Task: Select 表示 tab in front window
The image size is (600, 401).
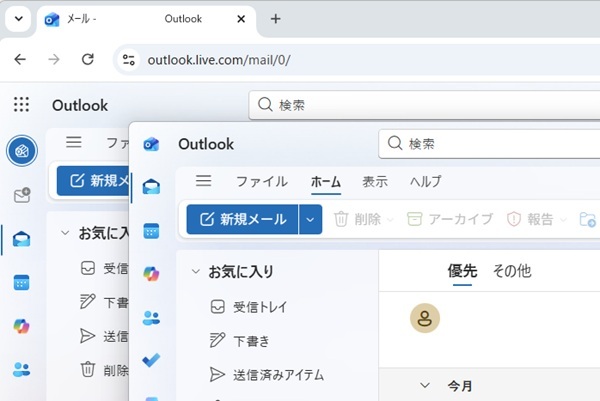Action: click(x=375, y=181)
